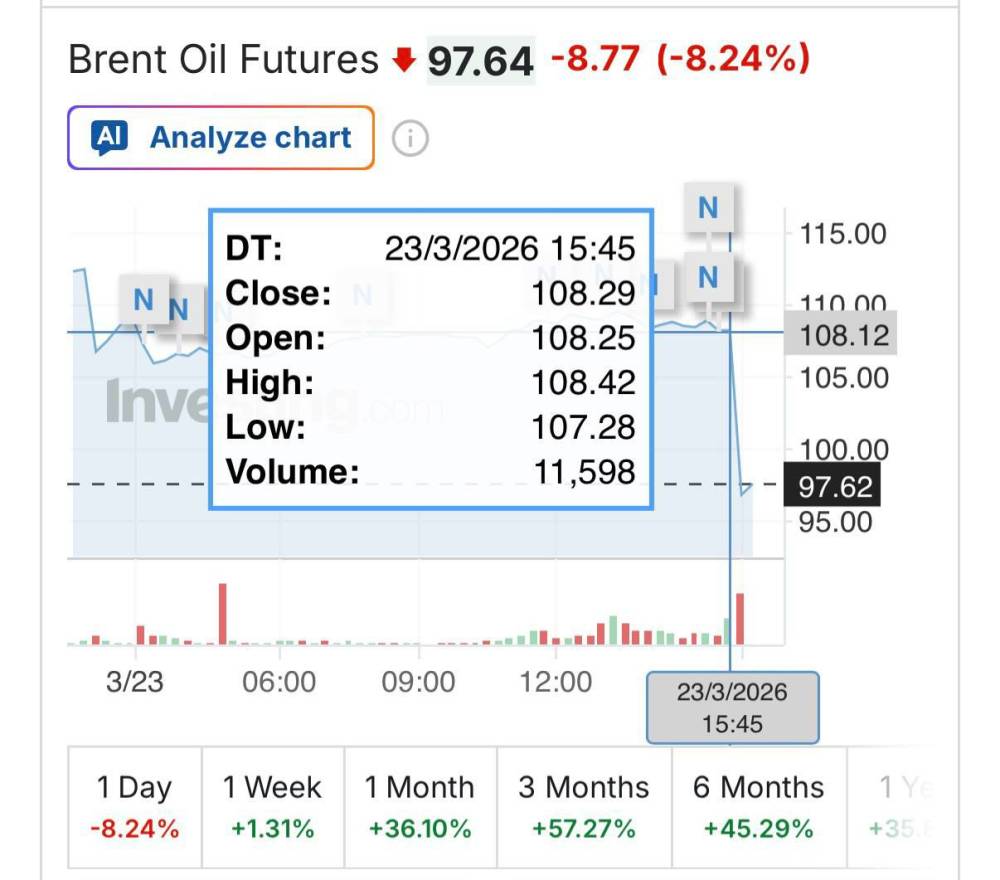Click the info icon beside Analyze chart

point(409,138)
